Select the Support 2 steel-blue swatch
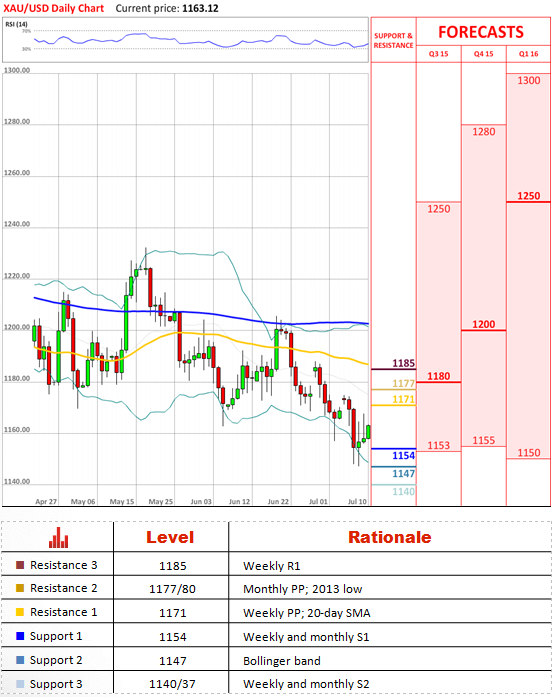 point(20,660)
